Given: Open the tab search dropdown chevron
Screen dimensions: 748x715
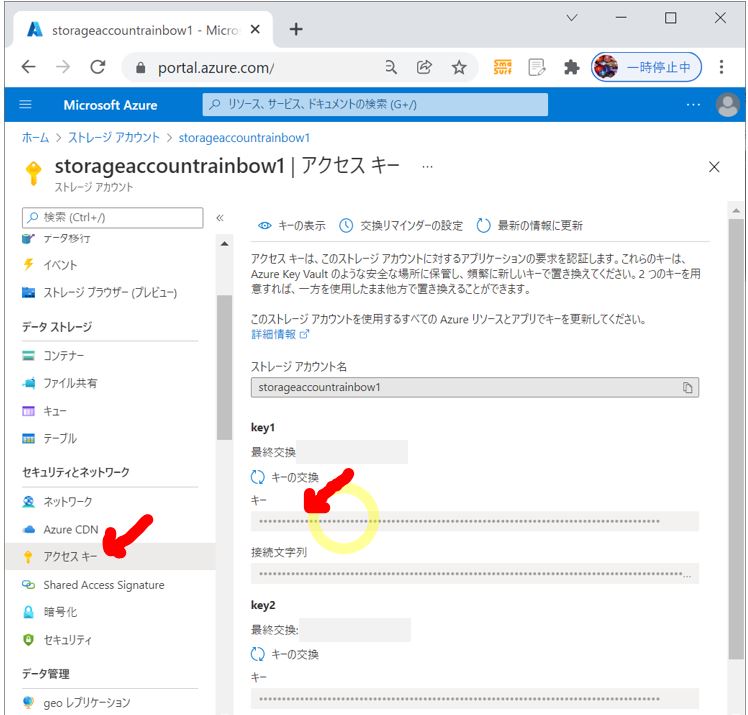Looking at the screenshot, I should pyautogui.click(x=572, y=18).
